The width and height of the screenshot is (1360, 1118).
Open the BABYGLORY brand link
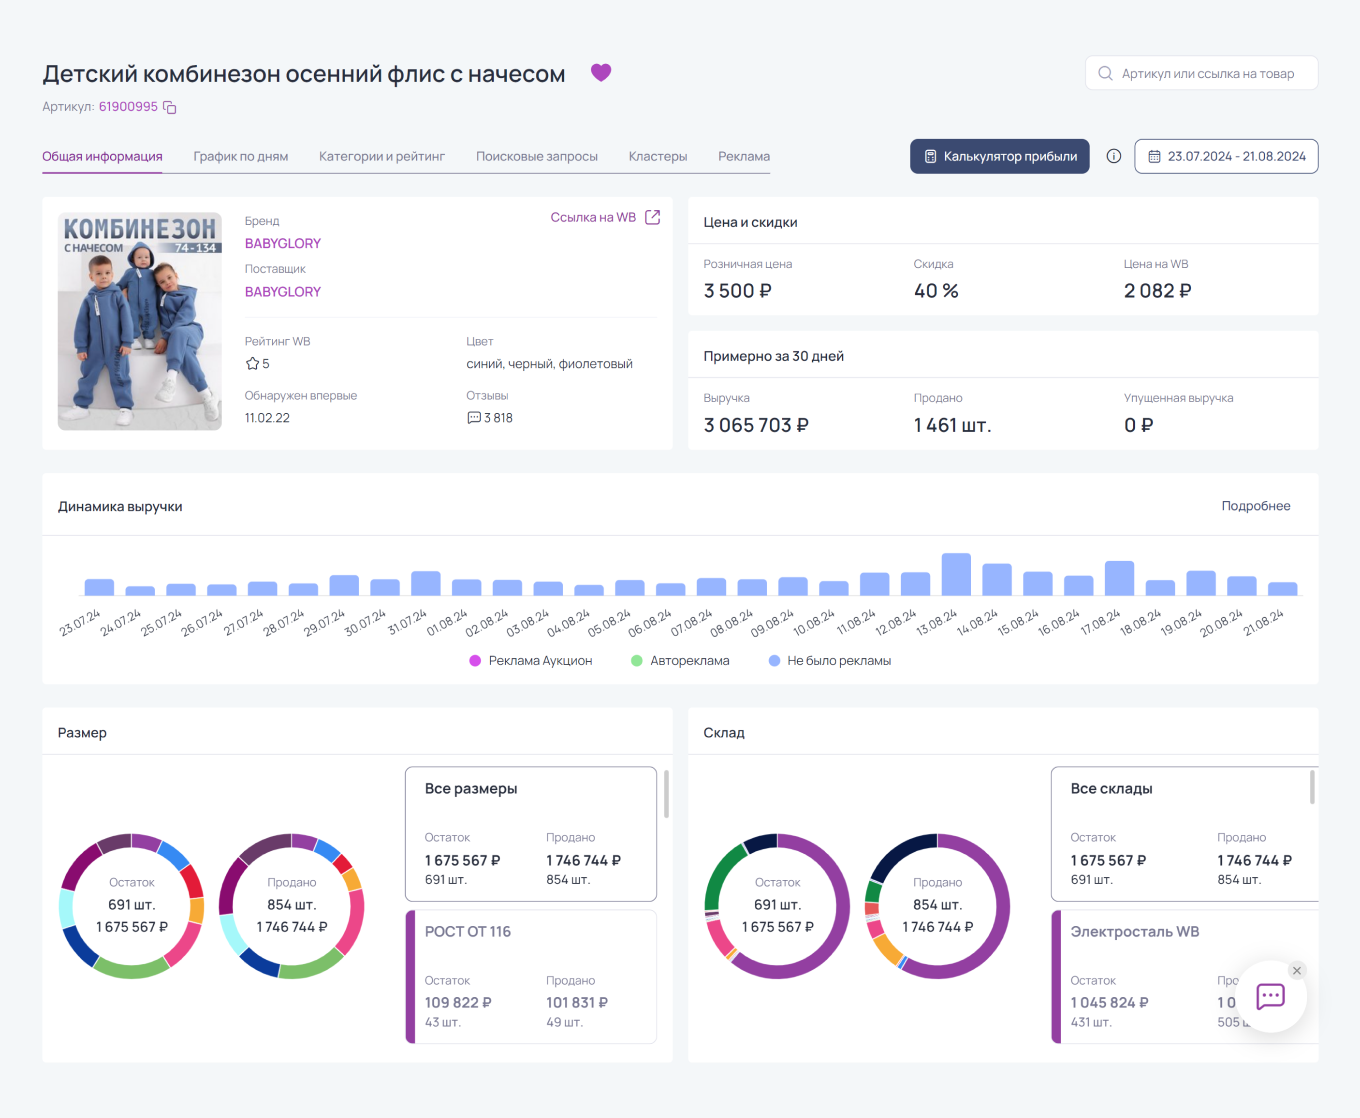(283, 243)
